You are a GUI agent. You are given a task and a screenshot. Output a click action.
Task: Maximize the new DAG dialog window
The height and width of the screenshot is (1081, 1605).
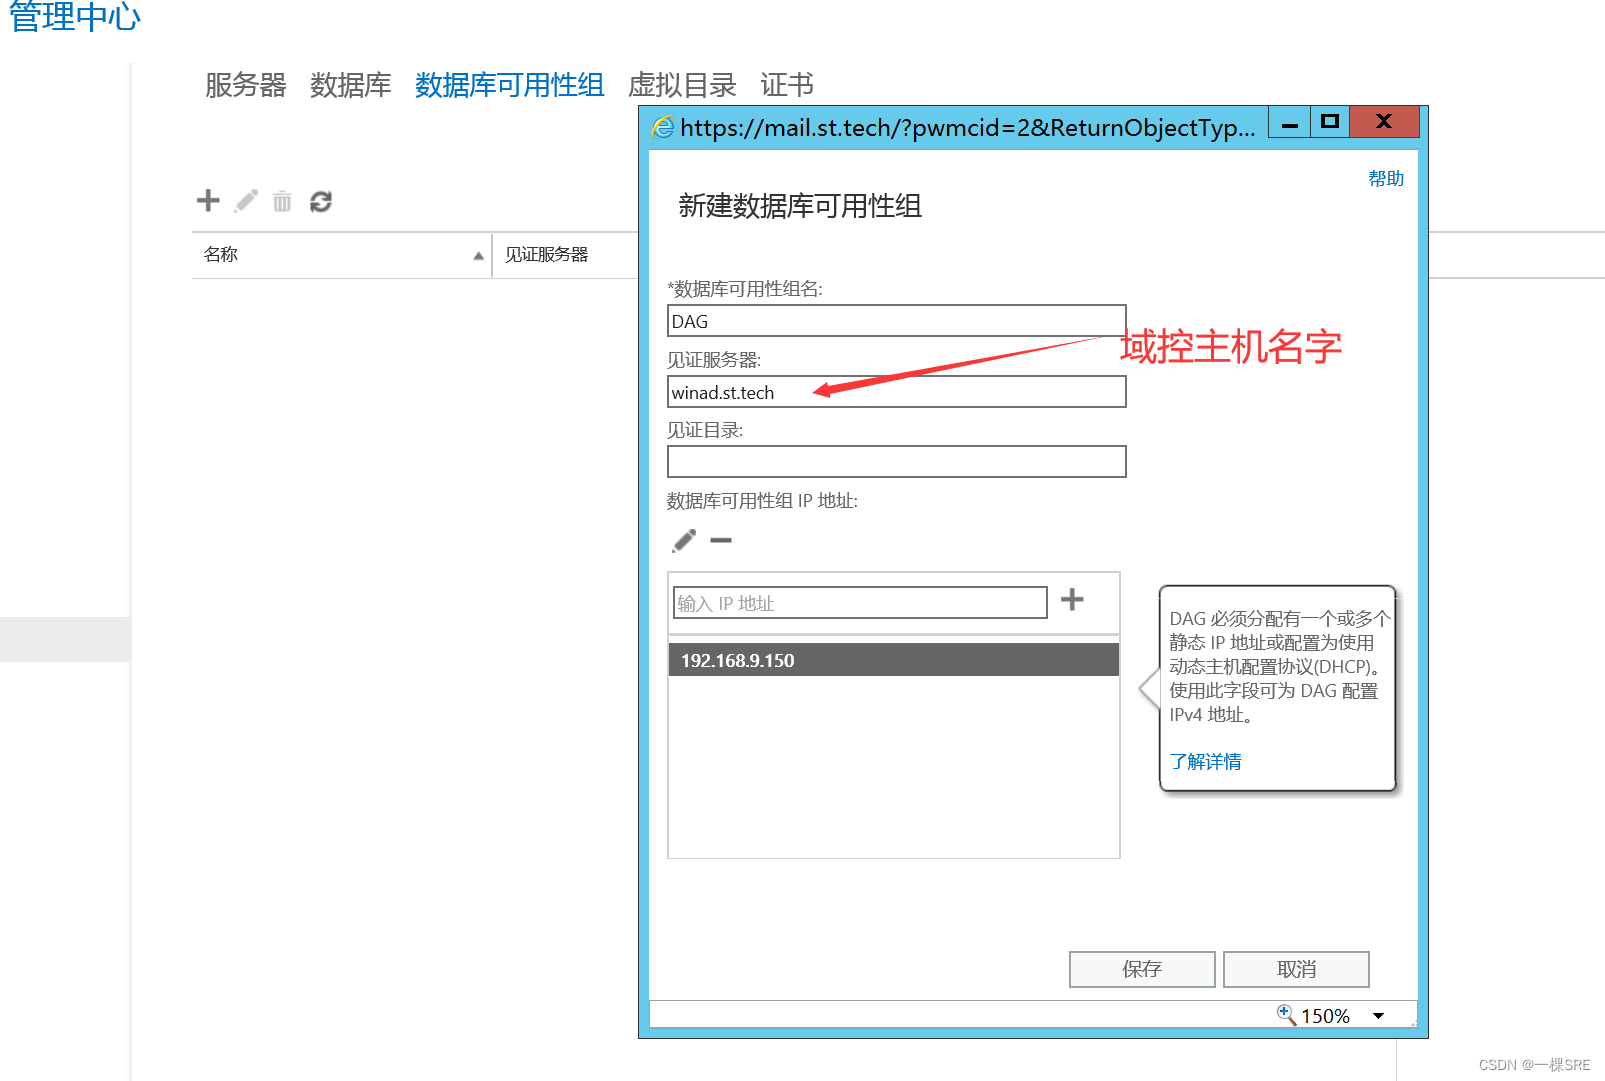point(1330,122)
